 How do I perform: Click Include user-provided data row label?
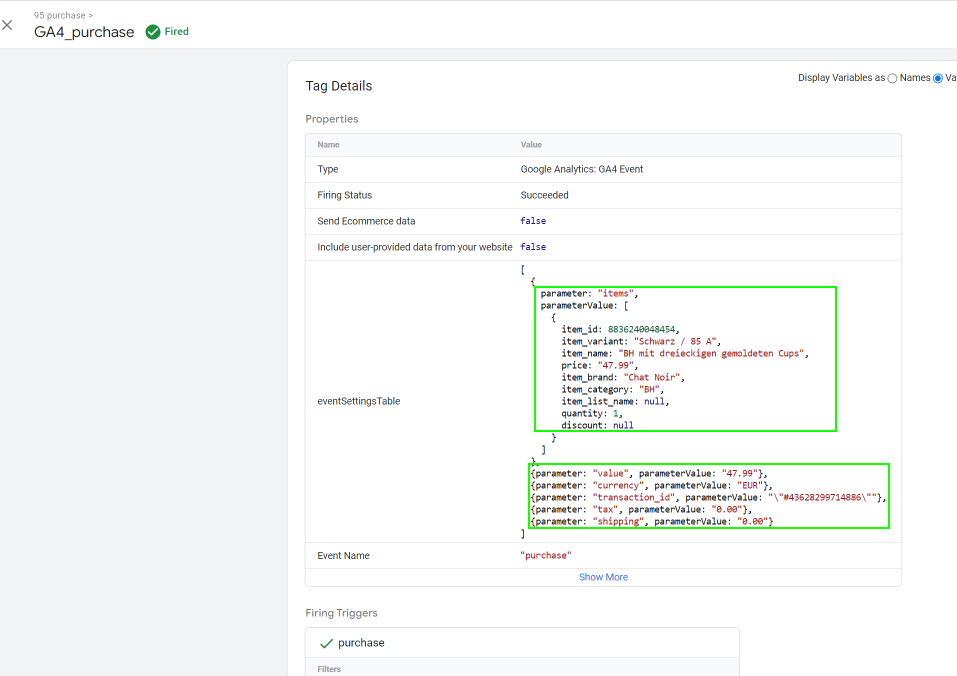(414, 247)
